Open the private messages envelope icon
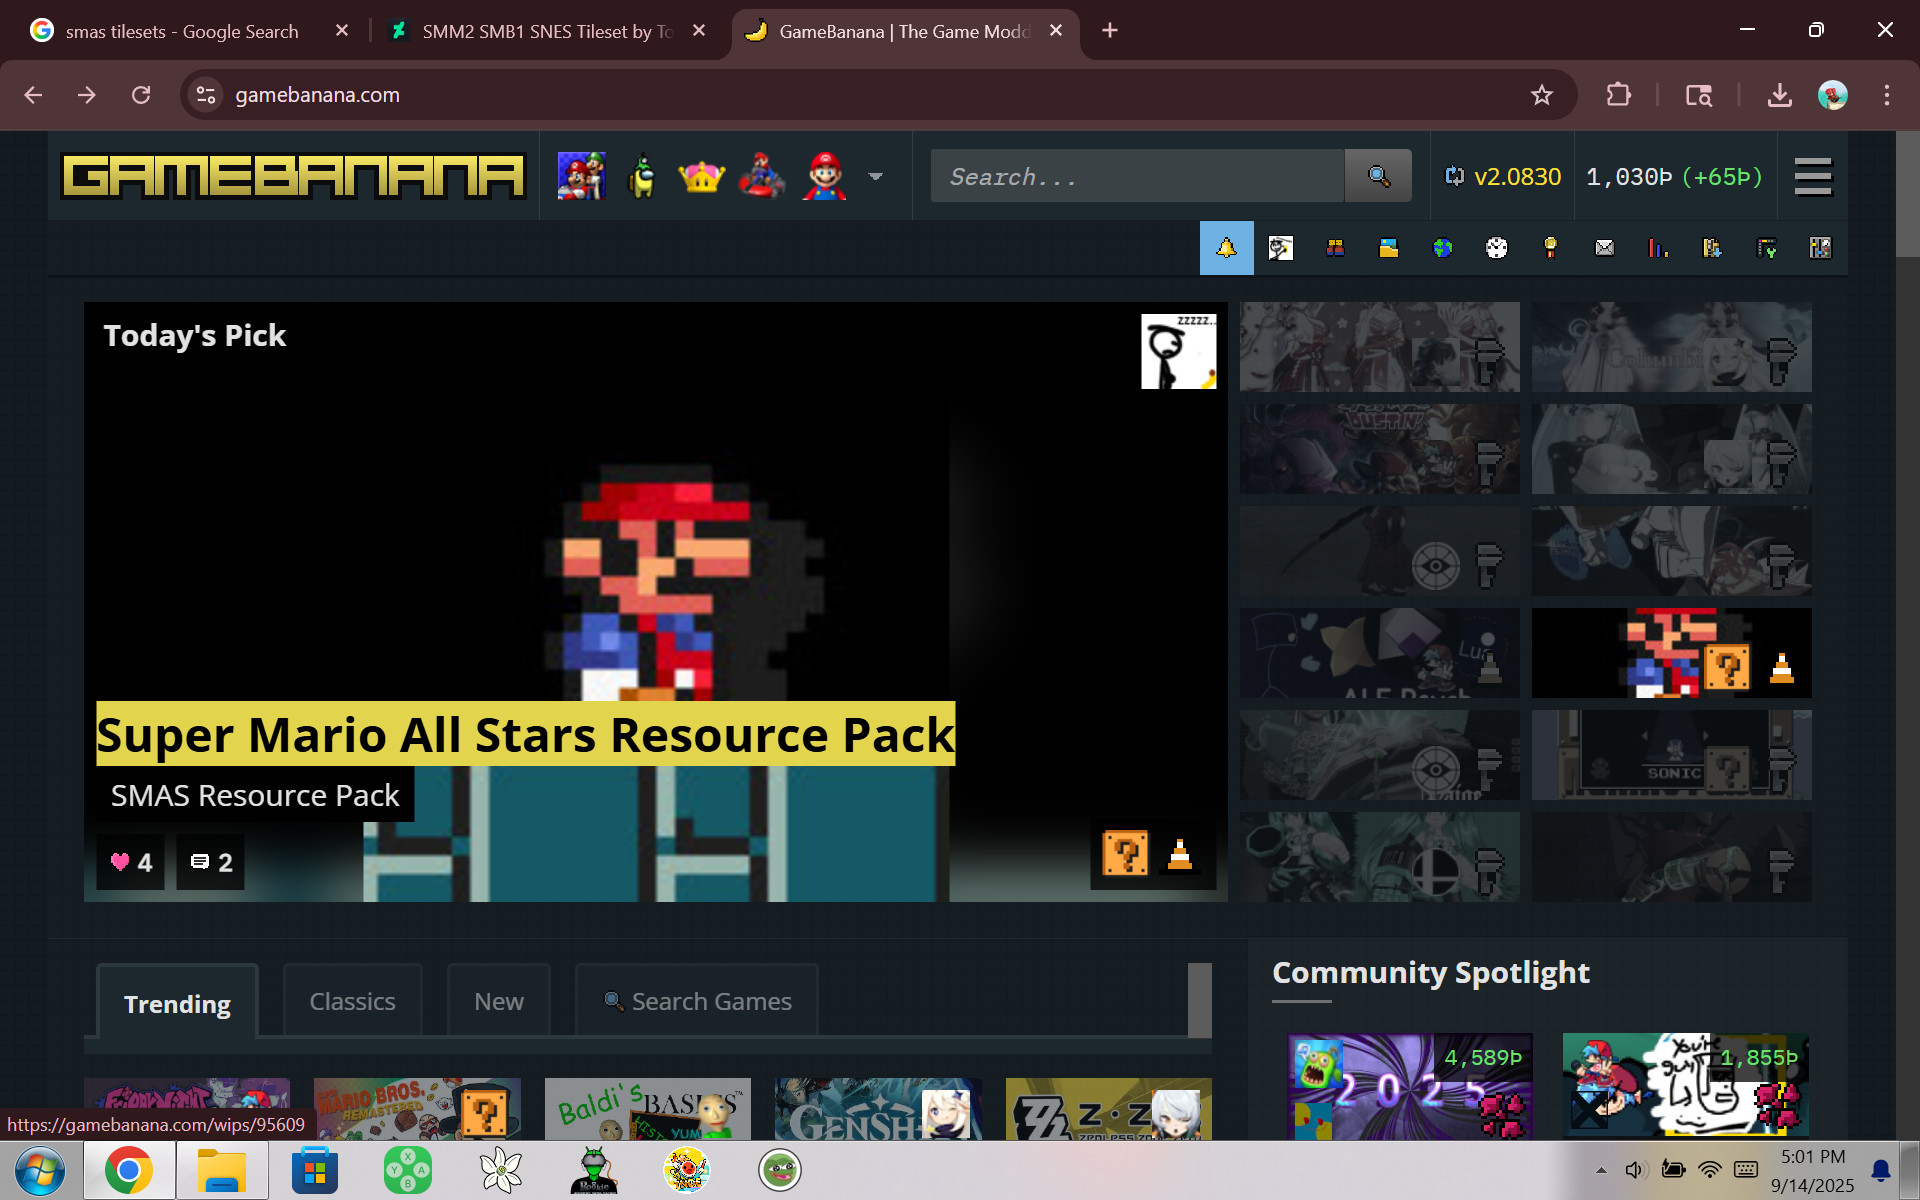Screen dimensions: 1920x1200 pos(1605,248)
